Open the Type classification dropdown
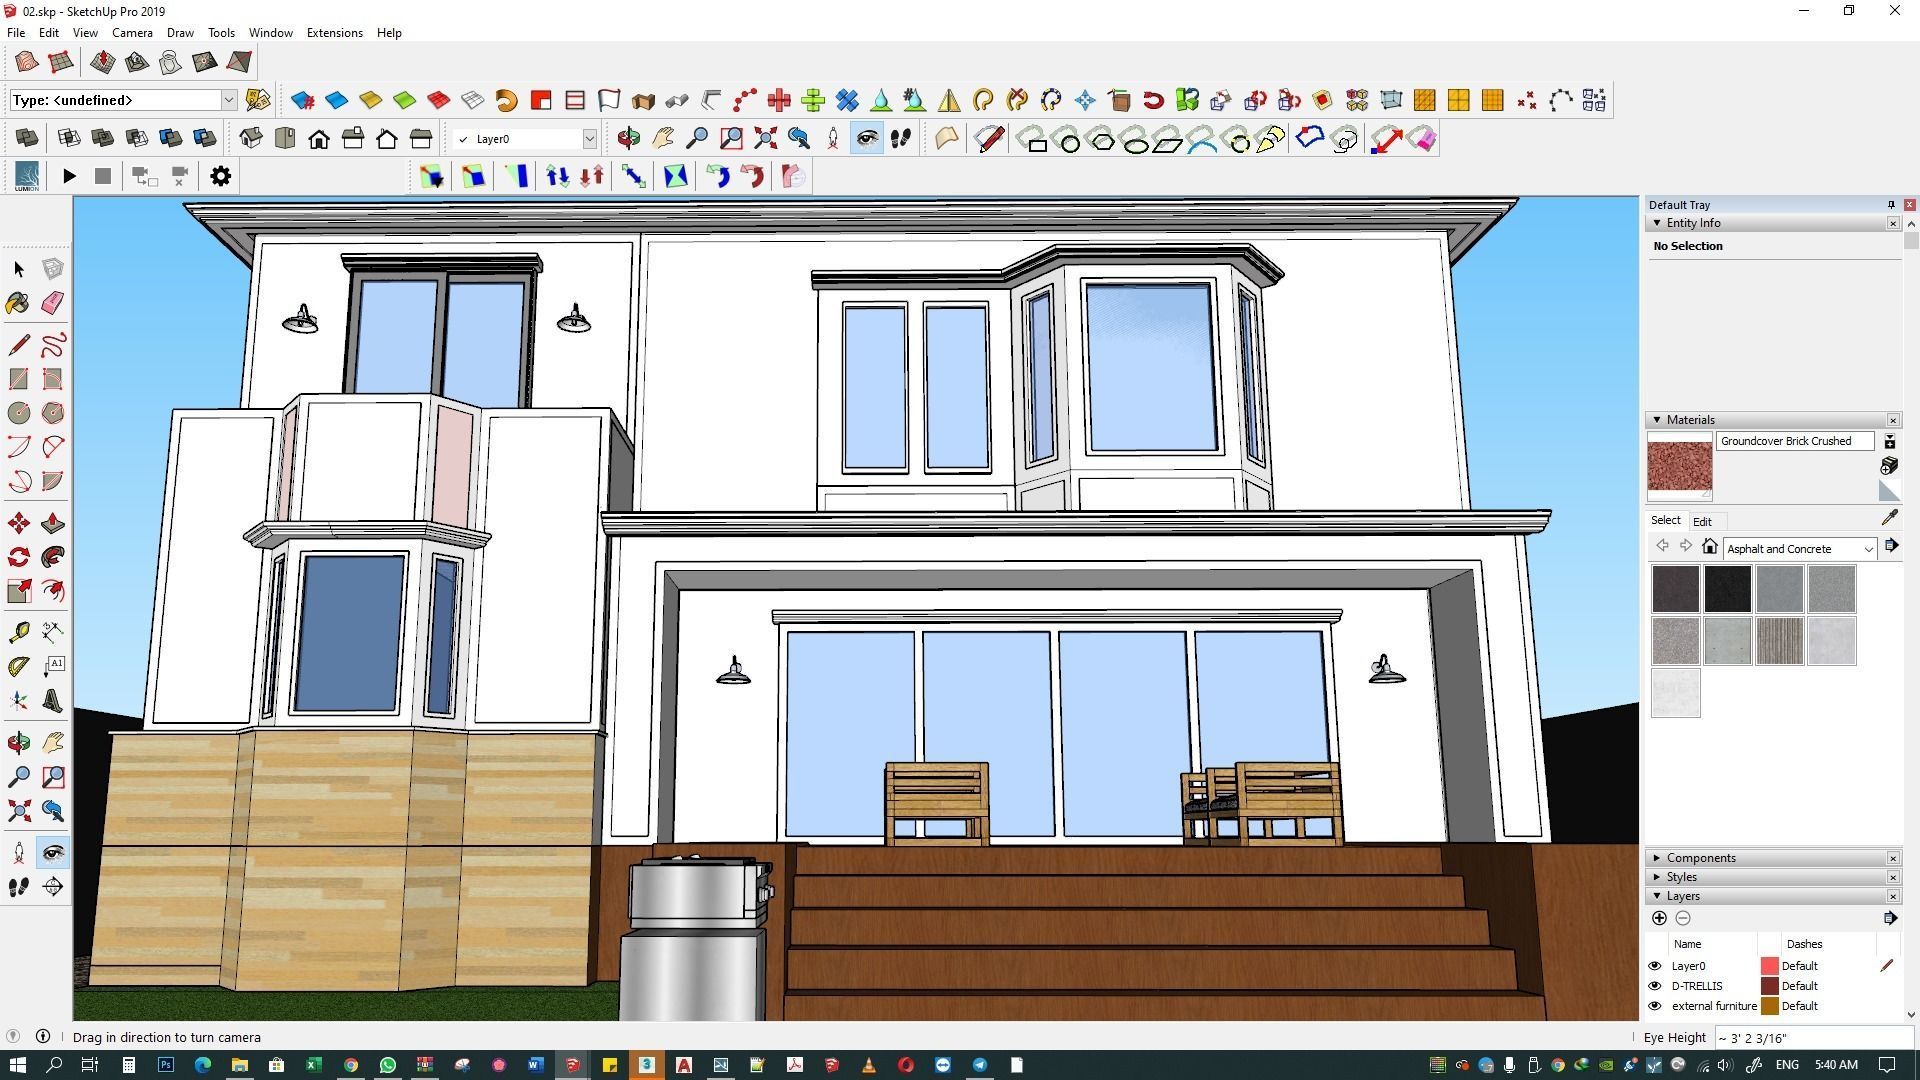This screenshot has height=1080, width=1920. 229,100
